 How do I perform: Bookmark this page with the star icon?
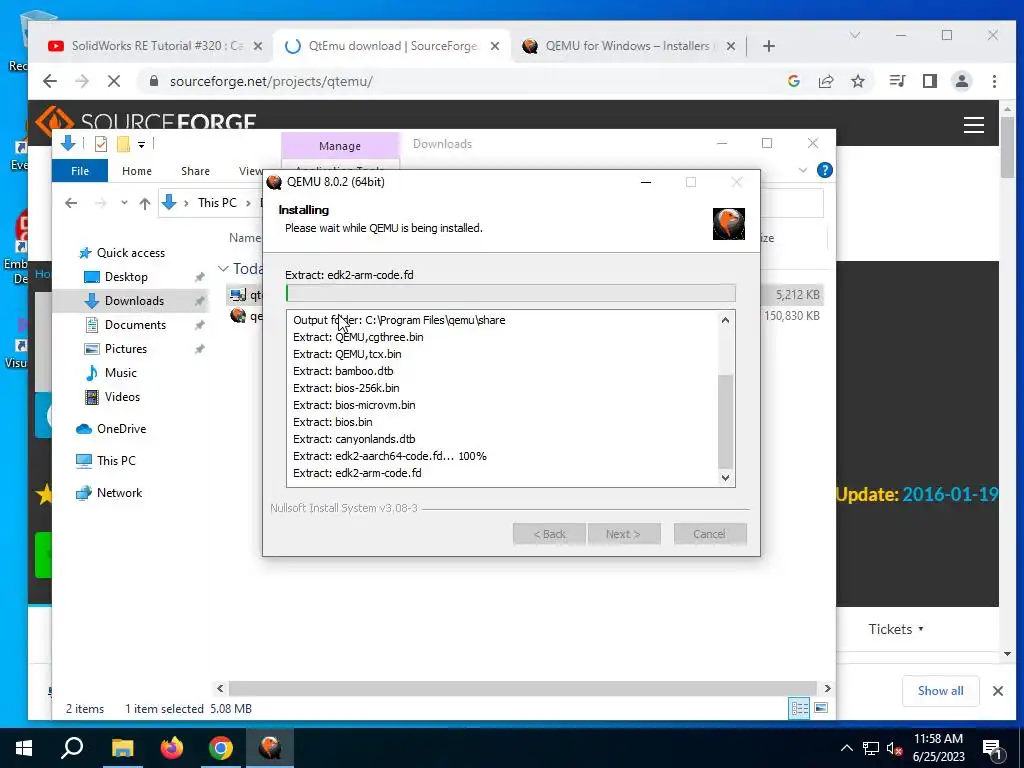(x=857, y=81)
